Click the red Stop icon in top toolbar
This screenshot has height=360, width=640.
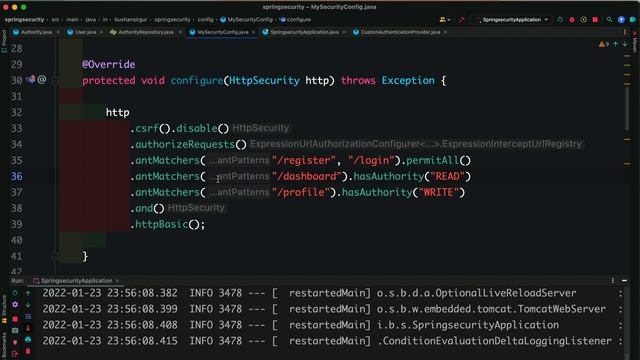click(595, 20)
